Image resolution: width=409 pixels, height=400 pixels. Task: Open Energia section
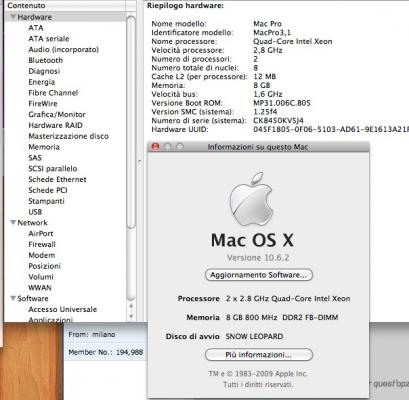click(42, 82)
